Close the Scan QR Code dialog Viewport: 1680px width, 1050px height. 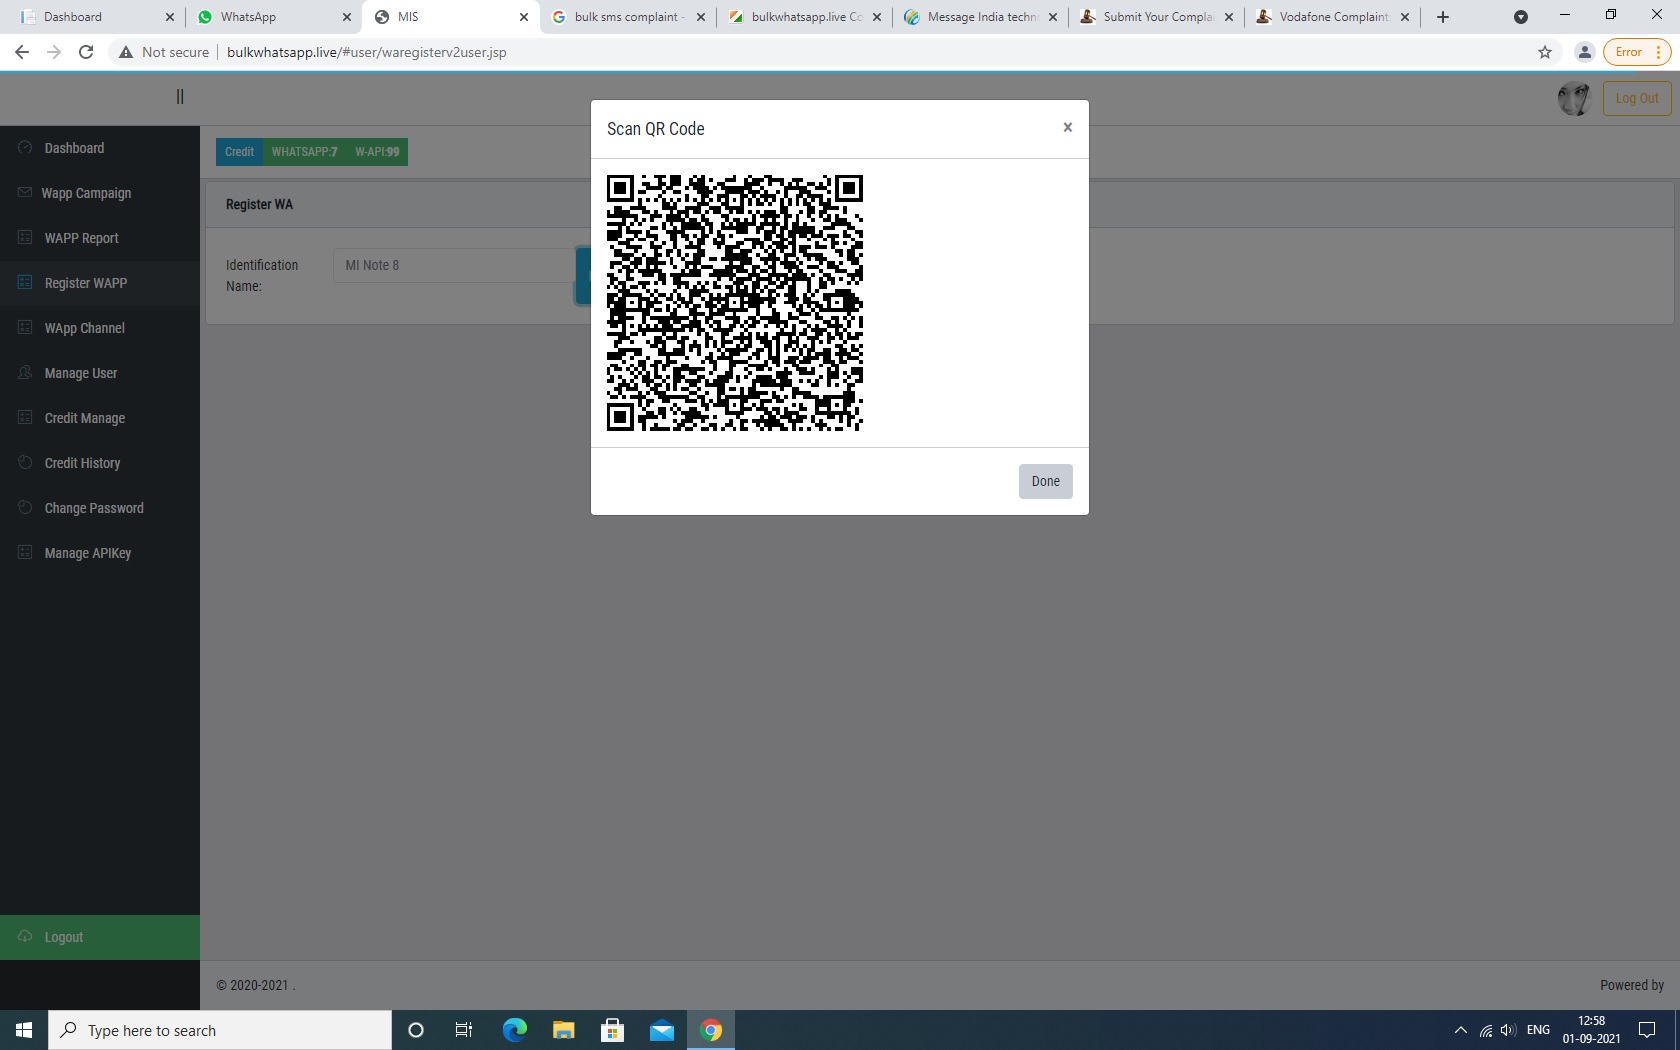point(1067,128)
